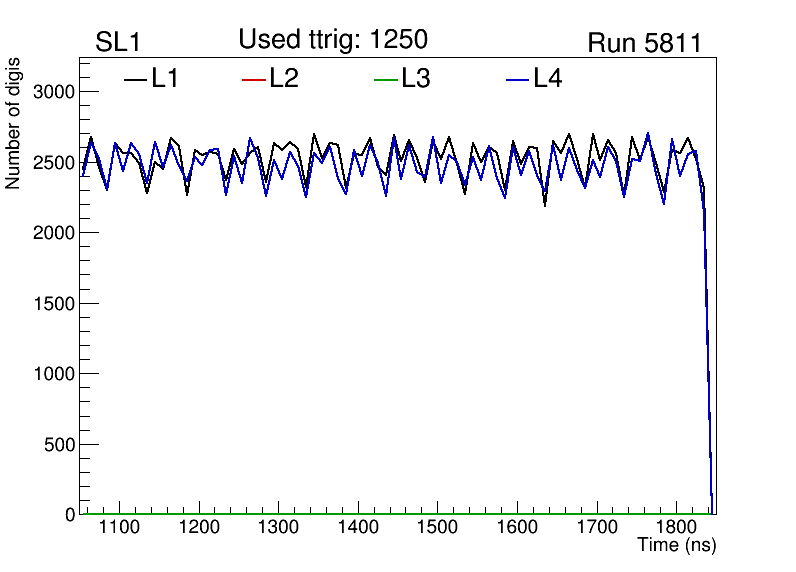Click the red L2 legend line sample
This screenshot has height=572, width=796.
coord(254,80)
